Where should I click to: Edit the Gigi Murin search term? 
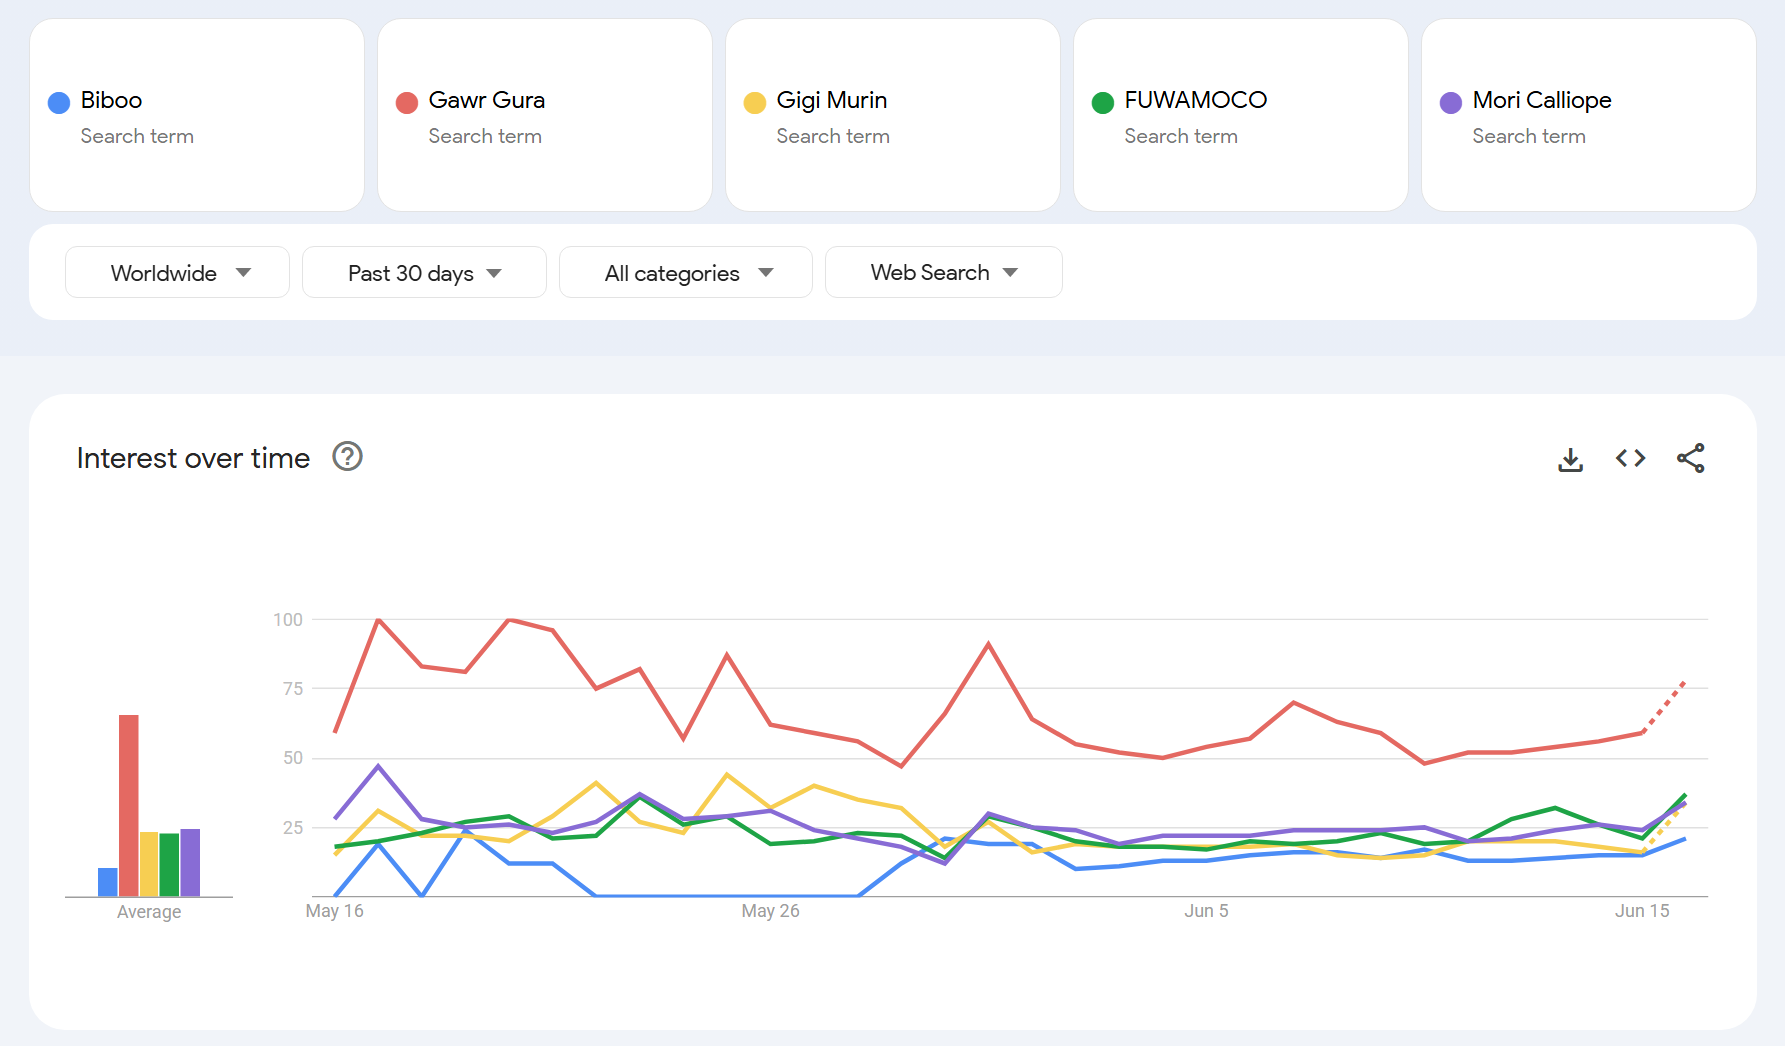(893, 115)
